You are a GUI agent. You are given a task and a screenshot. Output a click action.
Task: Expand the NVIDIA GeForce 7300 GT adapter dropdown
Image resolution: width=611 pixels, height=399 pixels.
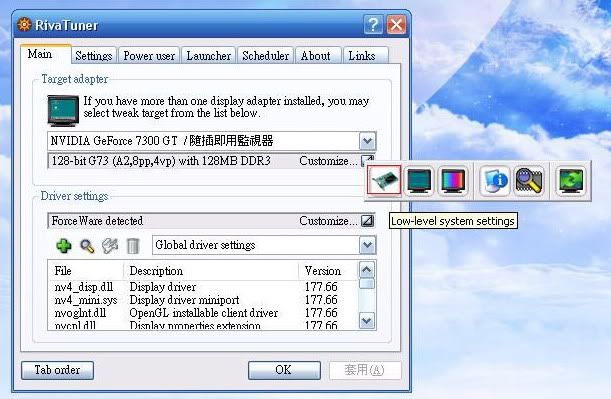pos(367,141)
